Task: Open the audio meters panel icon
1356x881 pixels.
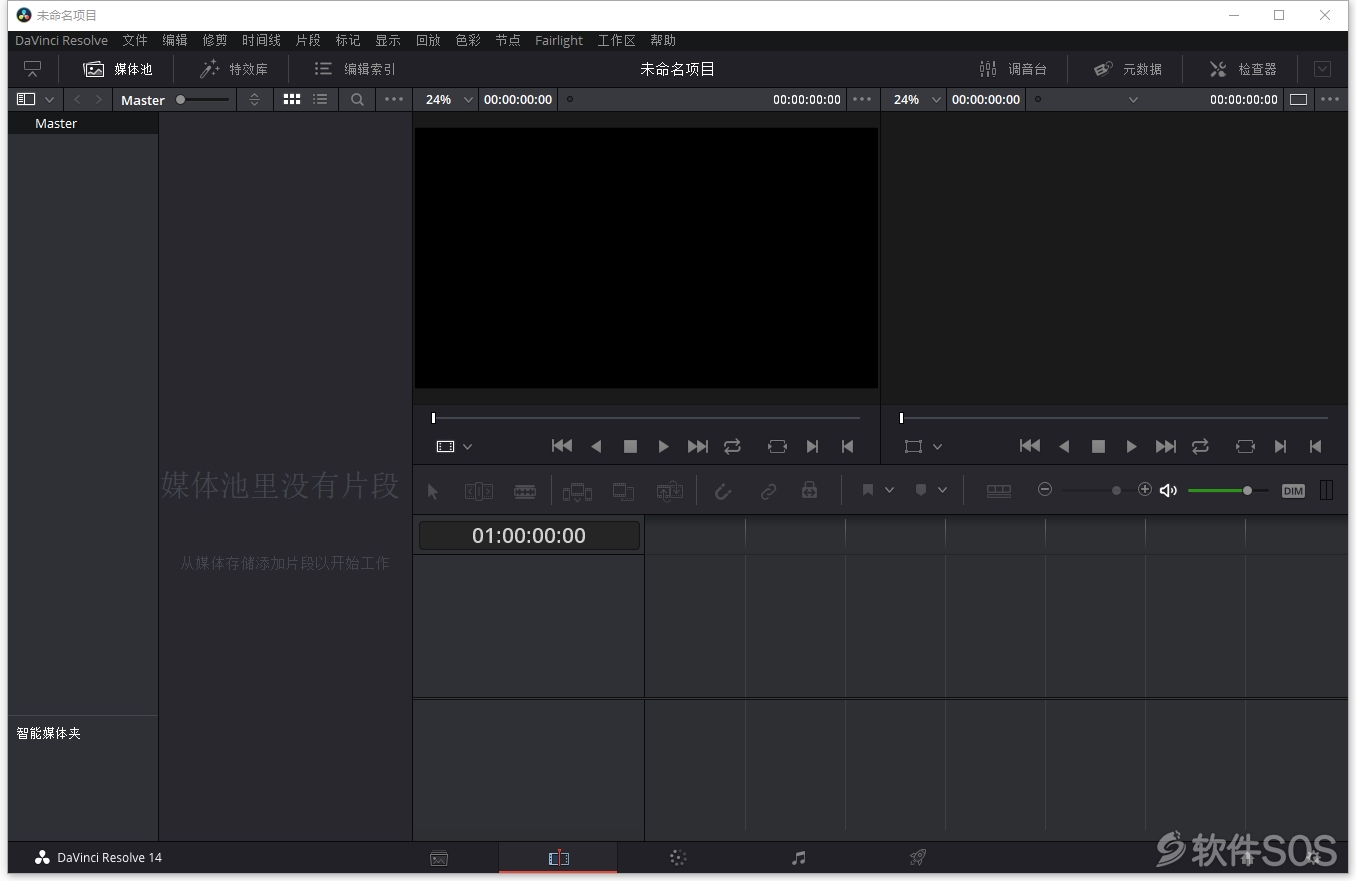Action: [x=1326, y=490]
